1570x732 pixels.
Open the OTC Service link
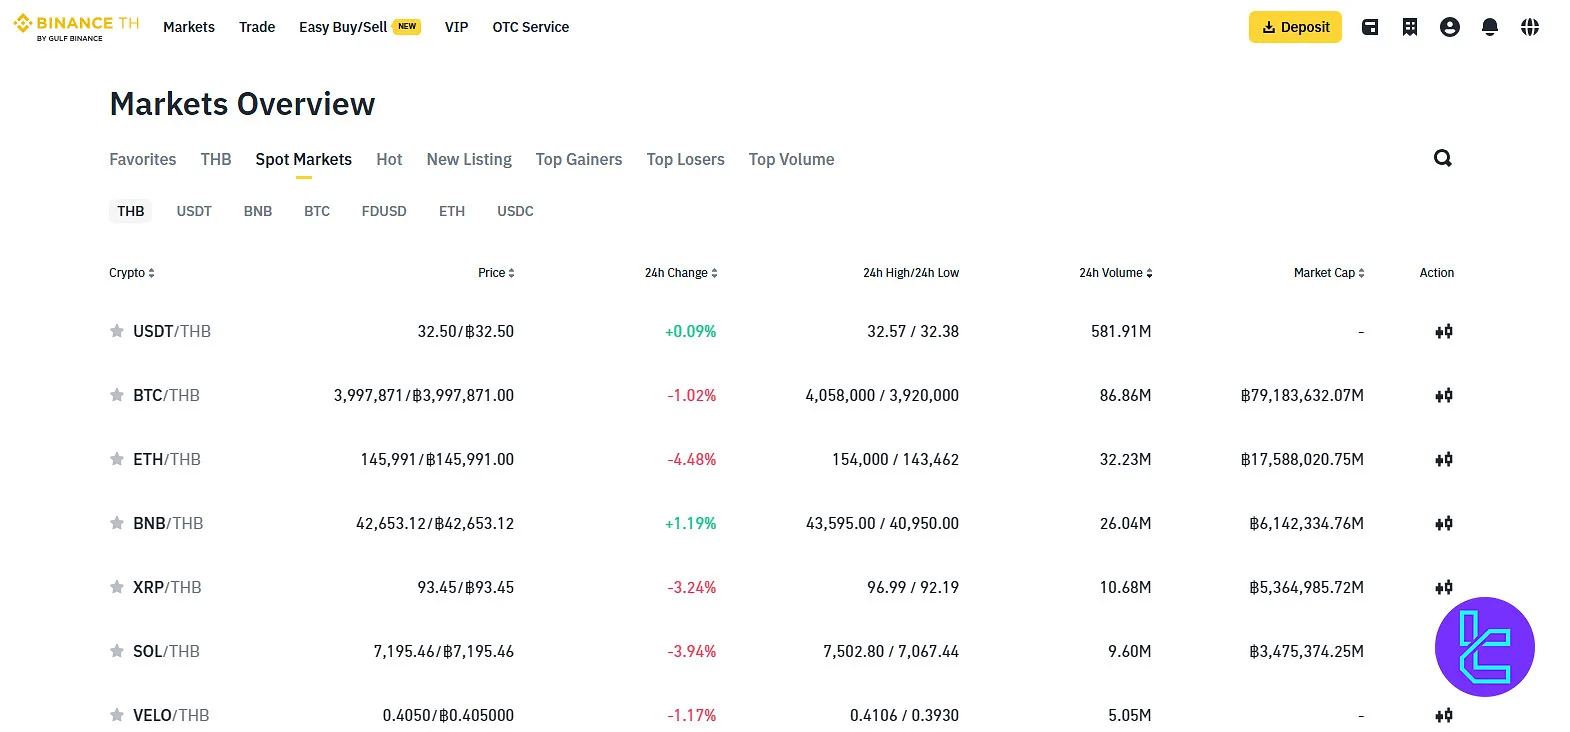(530, 27)
